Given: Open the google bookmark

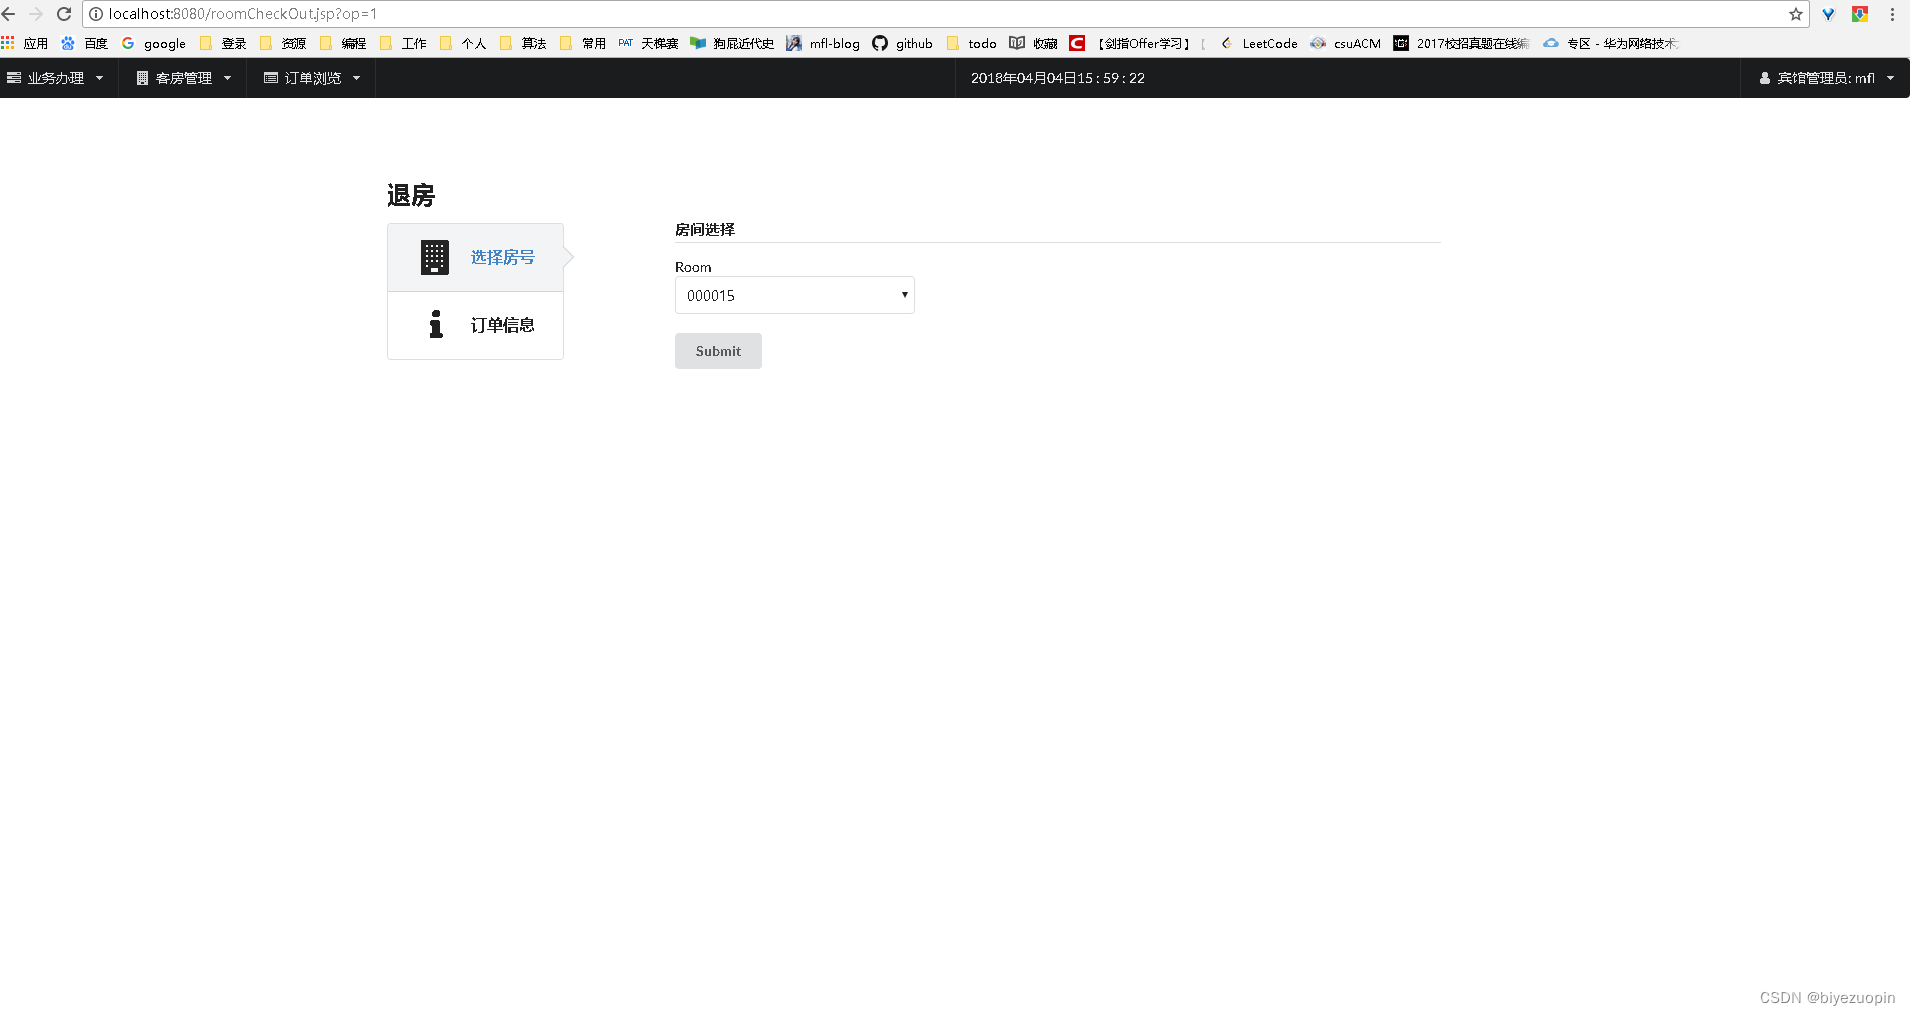Looking at the screenshot, I should (154, 43).
